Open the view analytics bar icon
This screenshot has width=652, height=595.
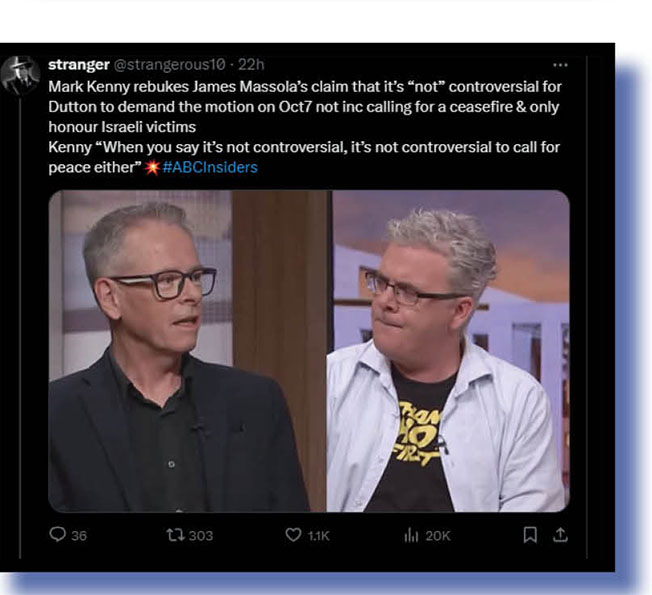(411, 536)
